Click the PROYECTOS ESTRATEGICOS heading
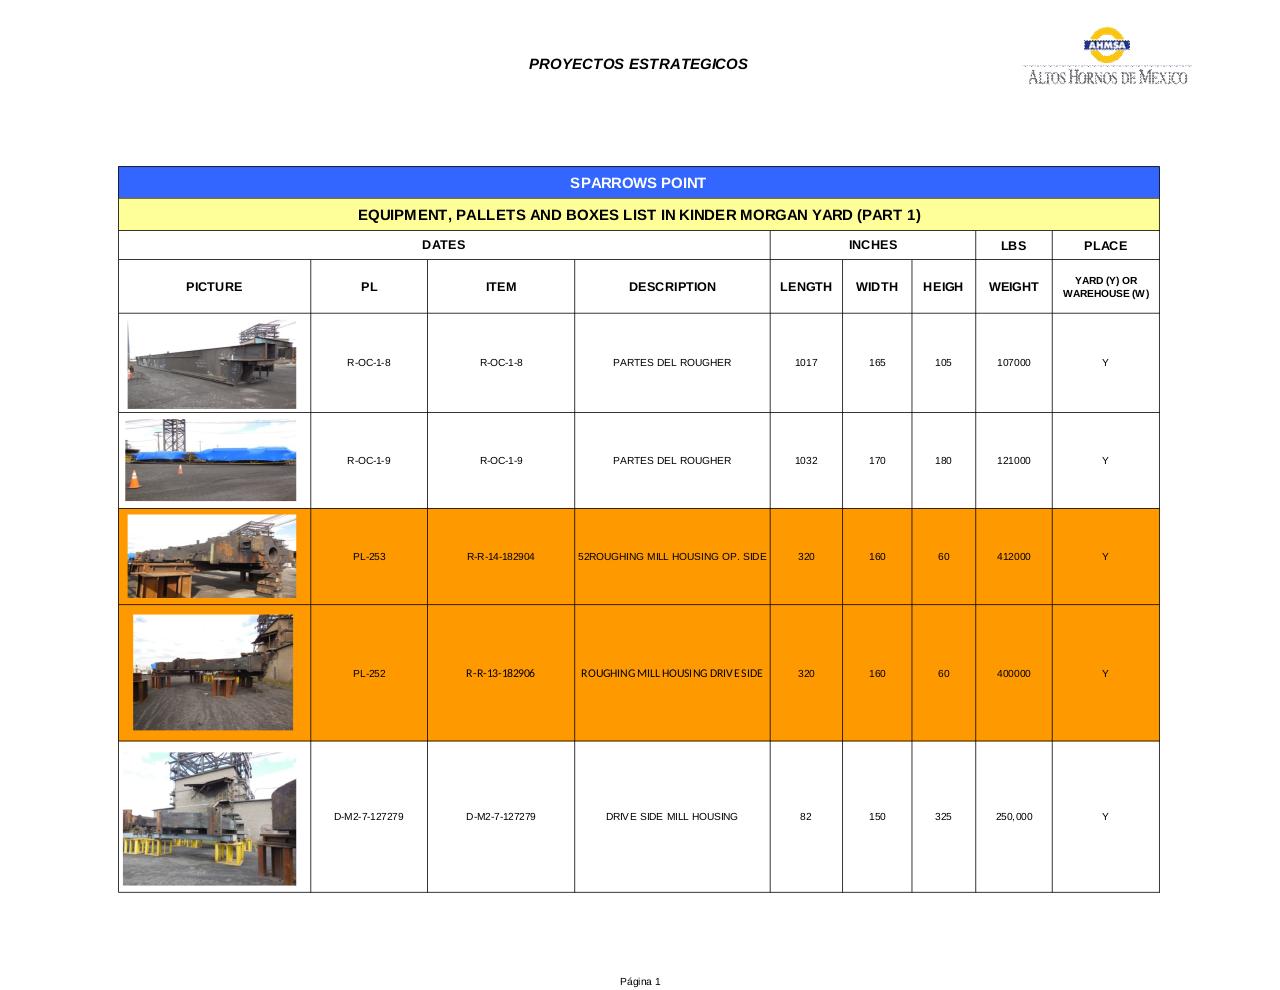 click(x=639, y=64)
